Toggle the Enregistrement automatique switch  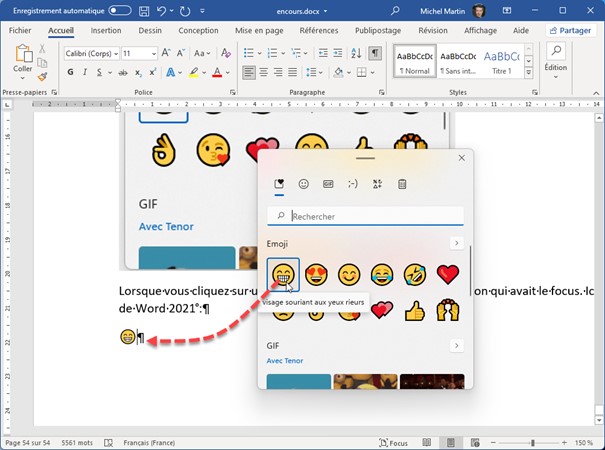point(119,10)
